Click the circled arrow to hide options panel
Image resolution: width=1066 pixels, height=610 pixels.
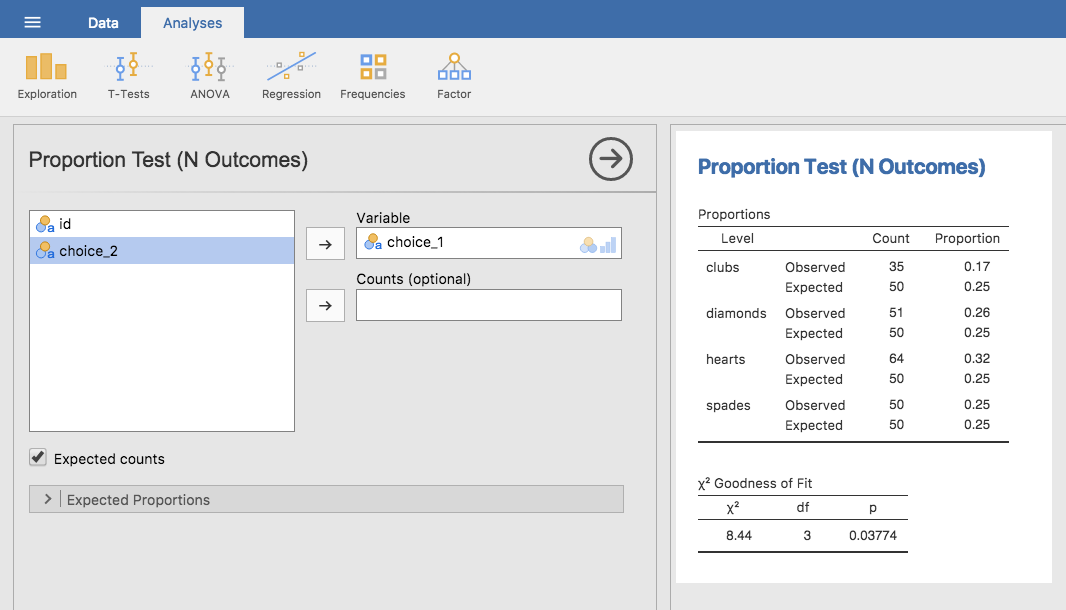tap(611, 159)
